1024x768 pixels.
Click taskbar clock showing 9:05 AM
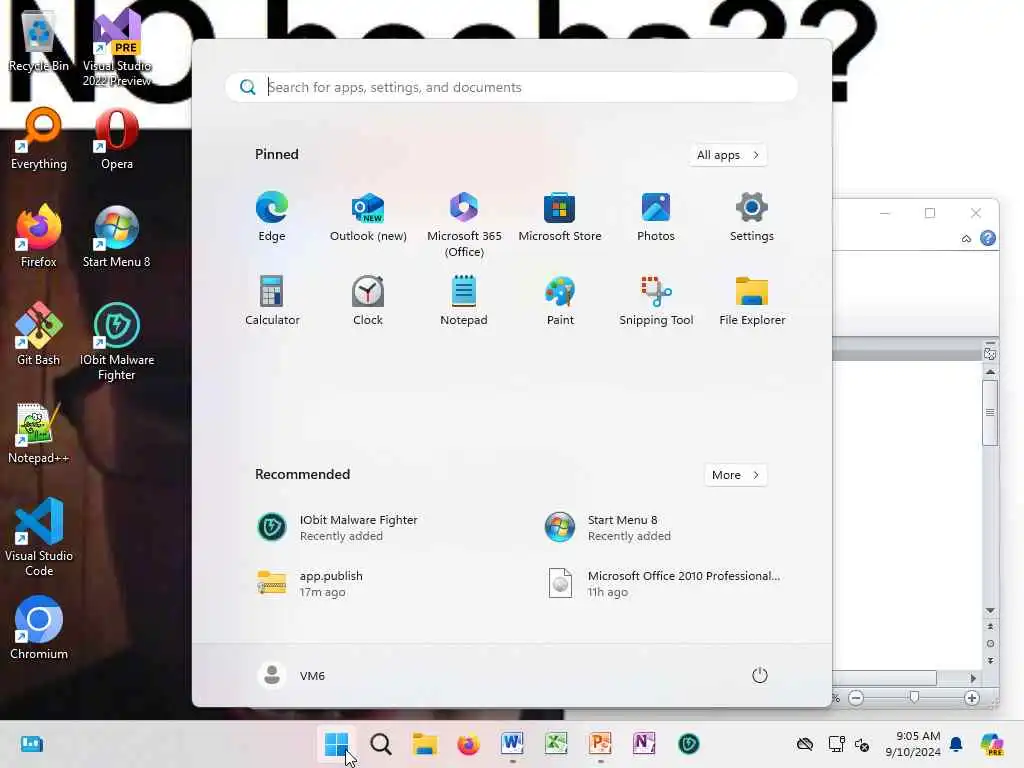click(912, 744)
